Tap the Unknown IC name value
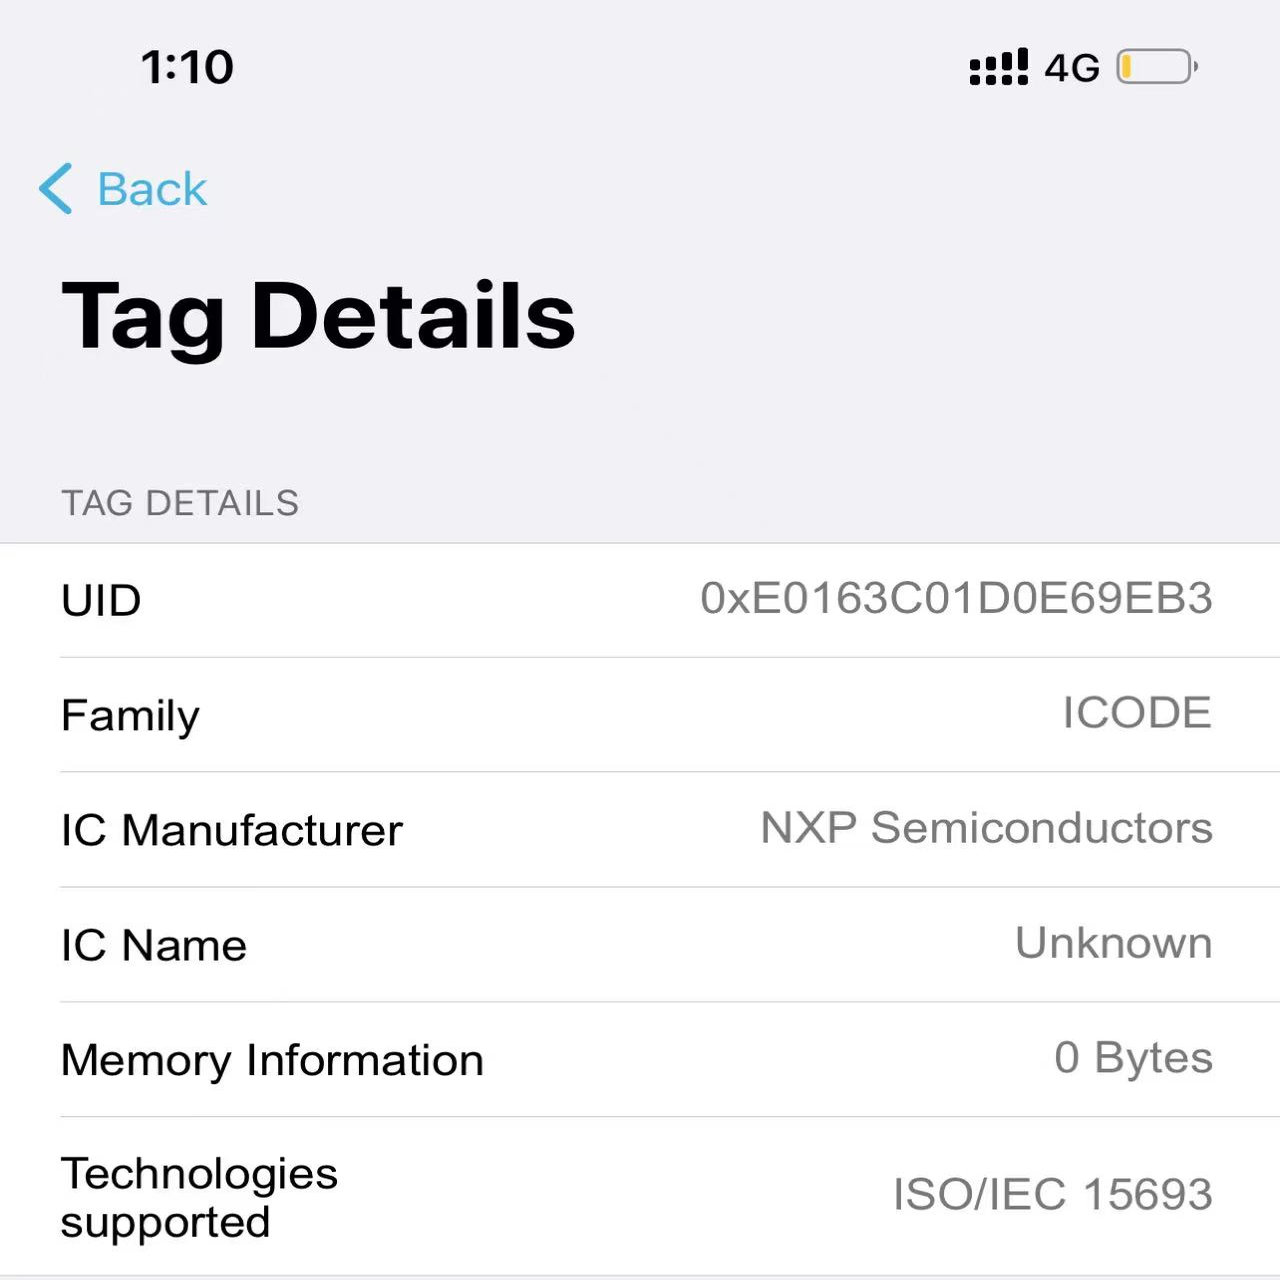This screenshot has width=1280, height=1280. [x=1113, y=944]
